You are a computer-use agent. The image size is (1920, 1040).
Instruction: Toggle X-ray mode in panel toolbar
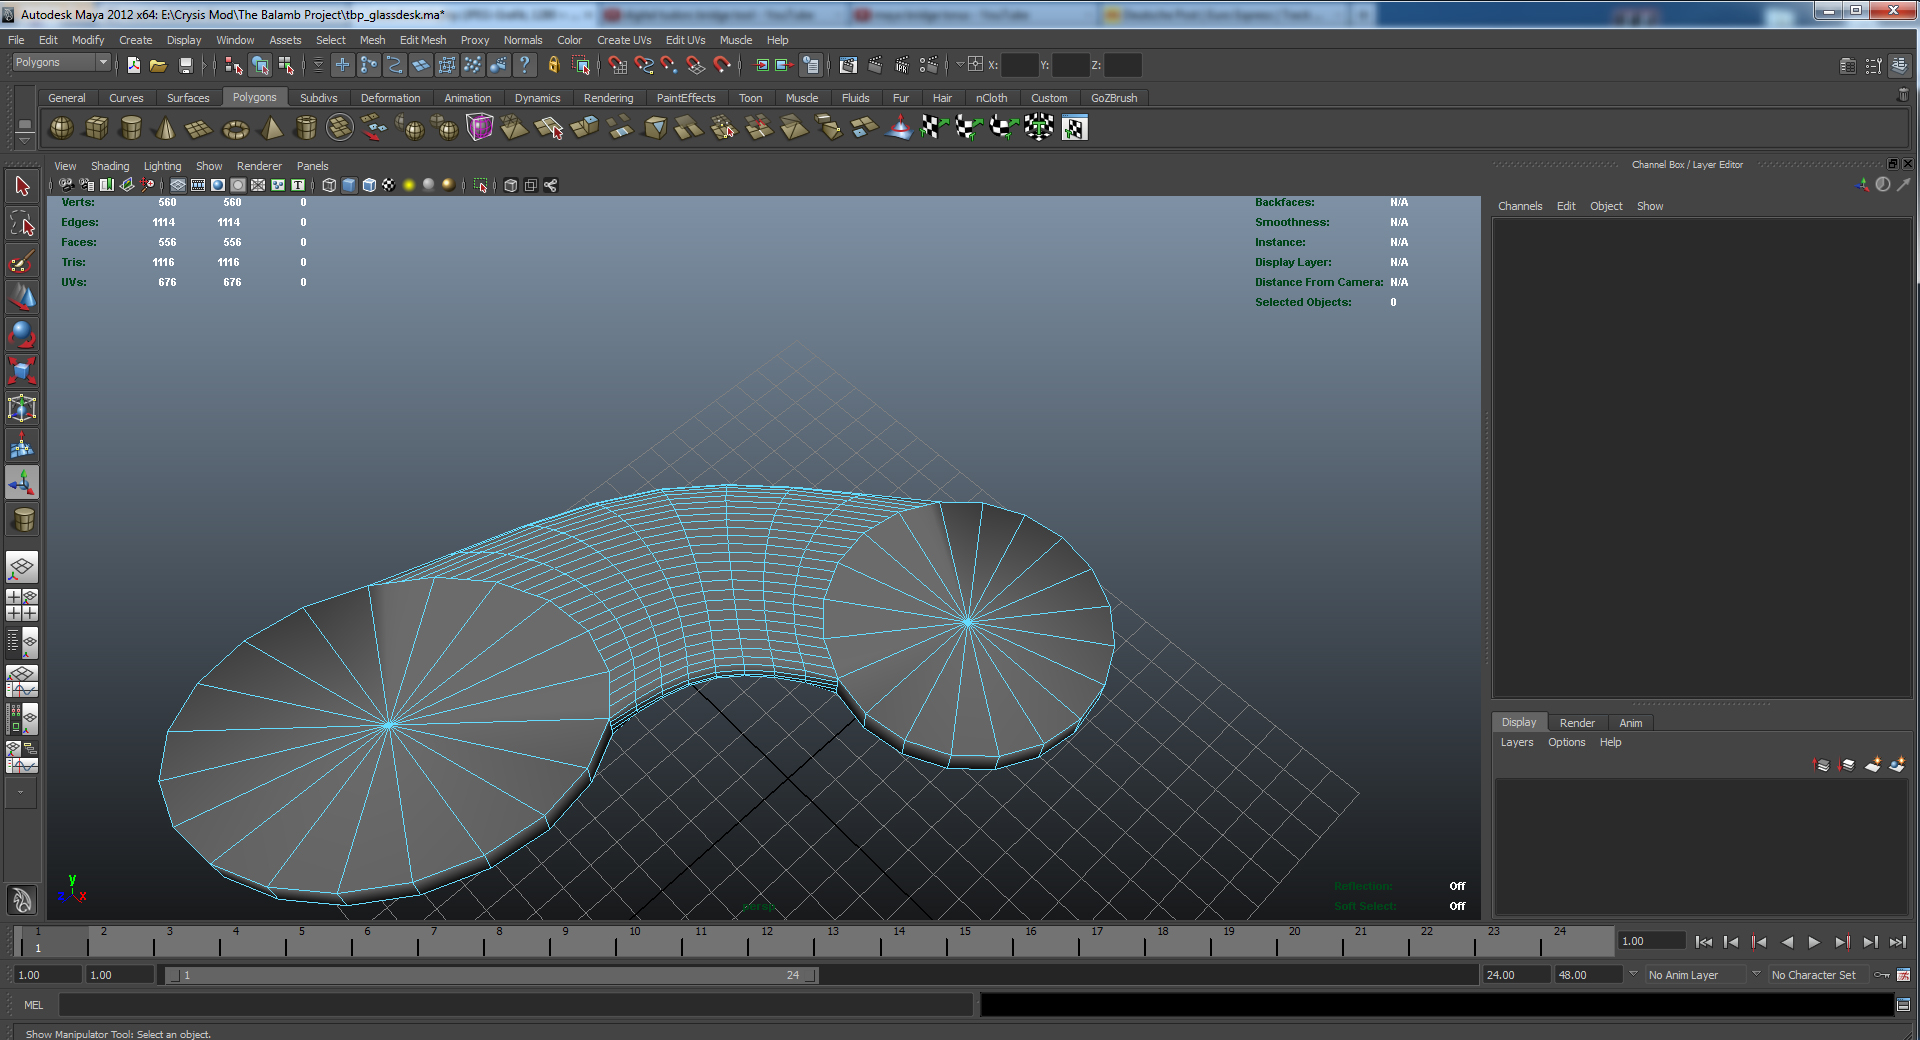(x=511, y=185)
